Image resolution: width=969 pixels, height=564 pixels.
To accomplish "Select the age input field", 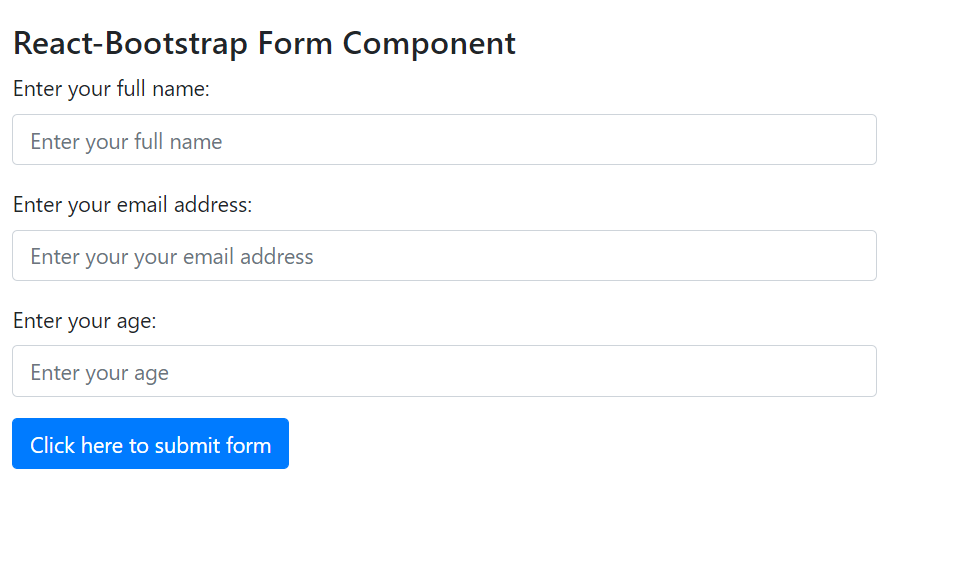I will click(444, 371).
